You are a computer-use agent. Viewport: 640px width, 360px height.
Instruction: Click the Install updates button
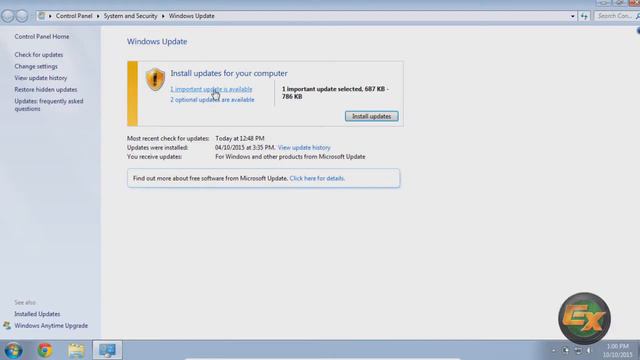371,116
